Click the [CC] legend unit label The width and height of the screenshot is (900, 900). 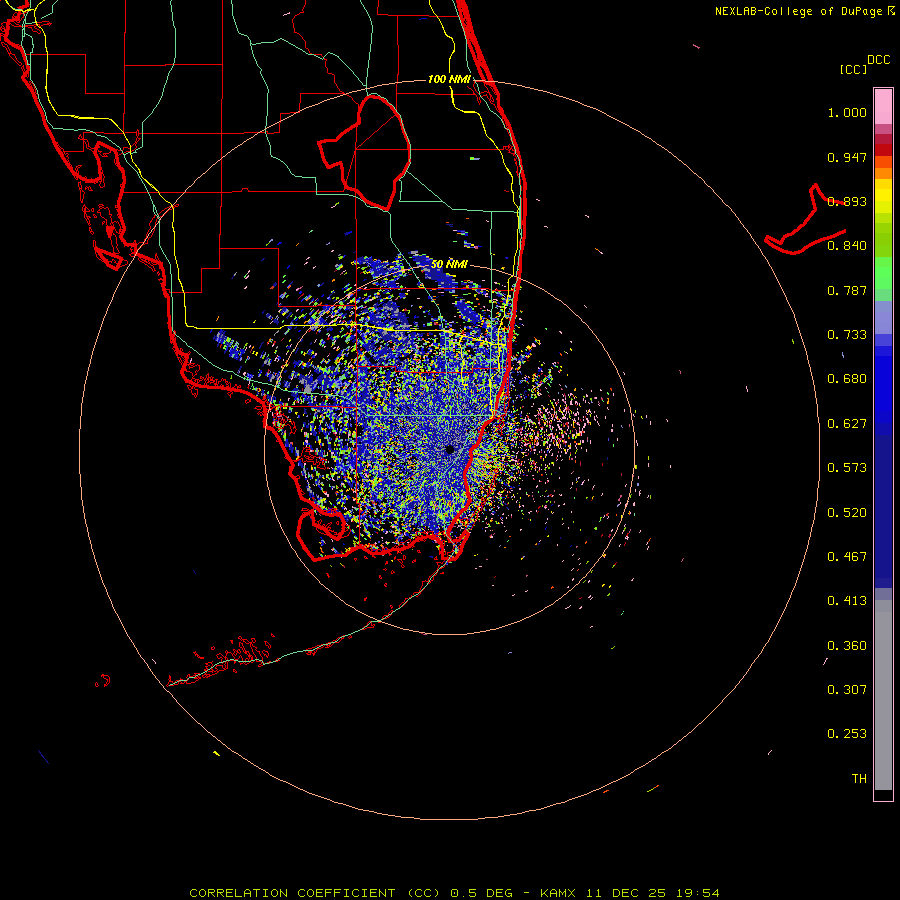pos(853,69)
